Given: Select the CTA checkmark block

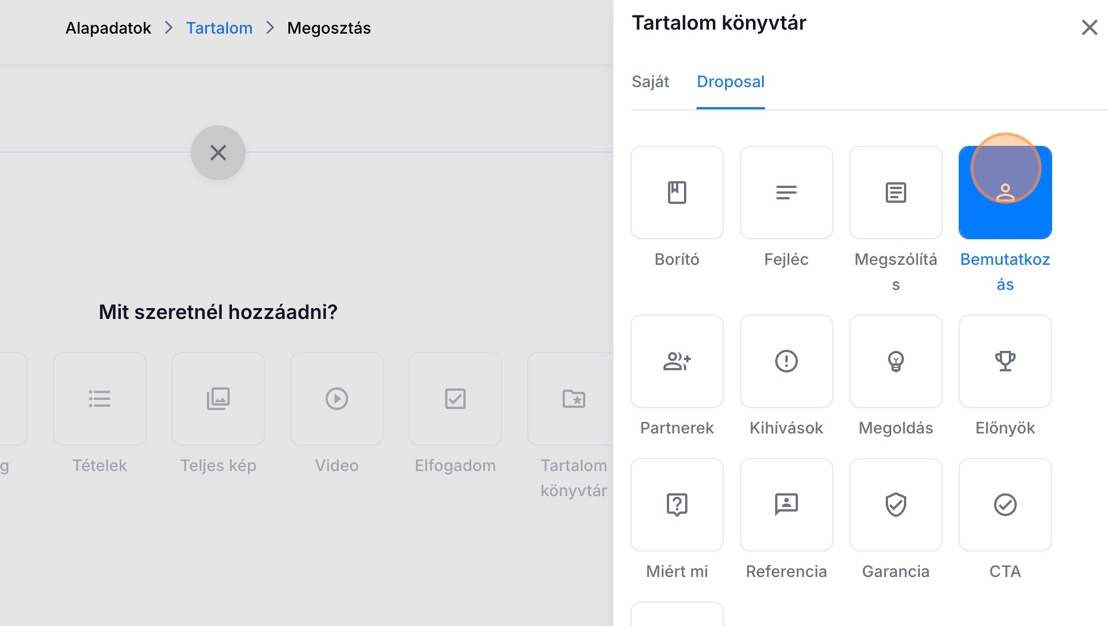Looking at the screenshot, I should (x=1004, y=505).
